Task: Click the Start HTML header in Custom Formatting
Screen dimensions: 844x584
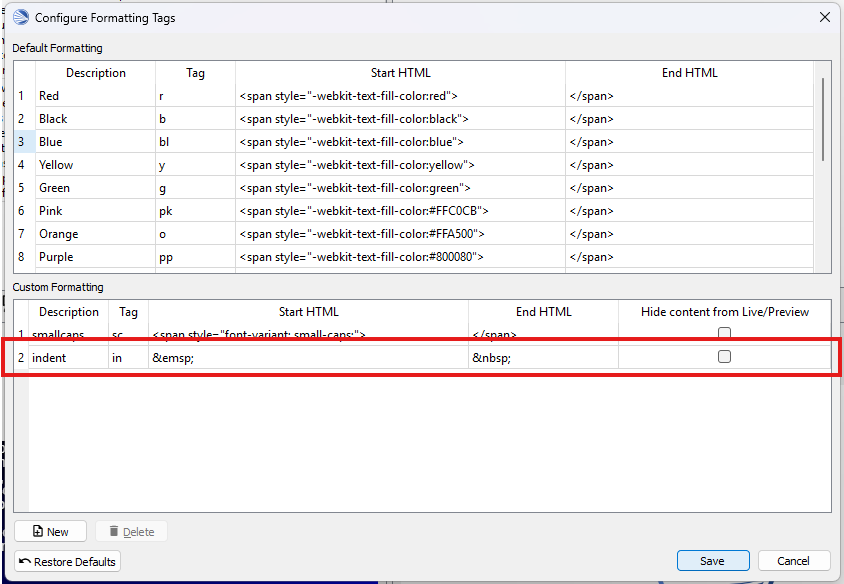Action: pos(308,312)
